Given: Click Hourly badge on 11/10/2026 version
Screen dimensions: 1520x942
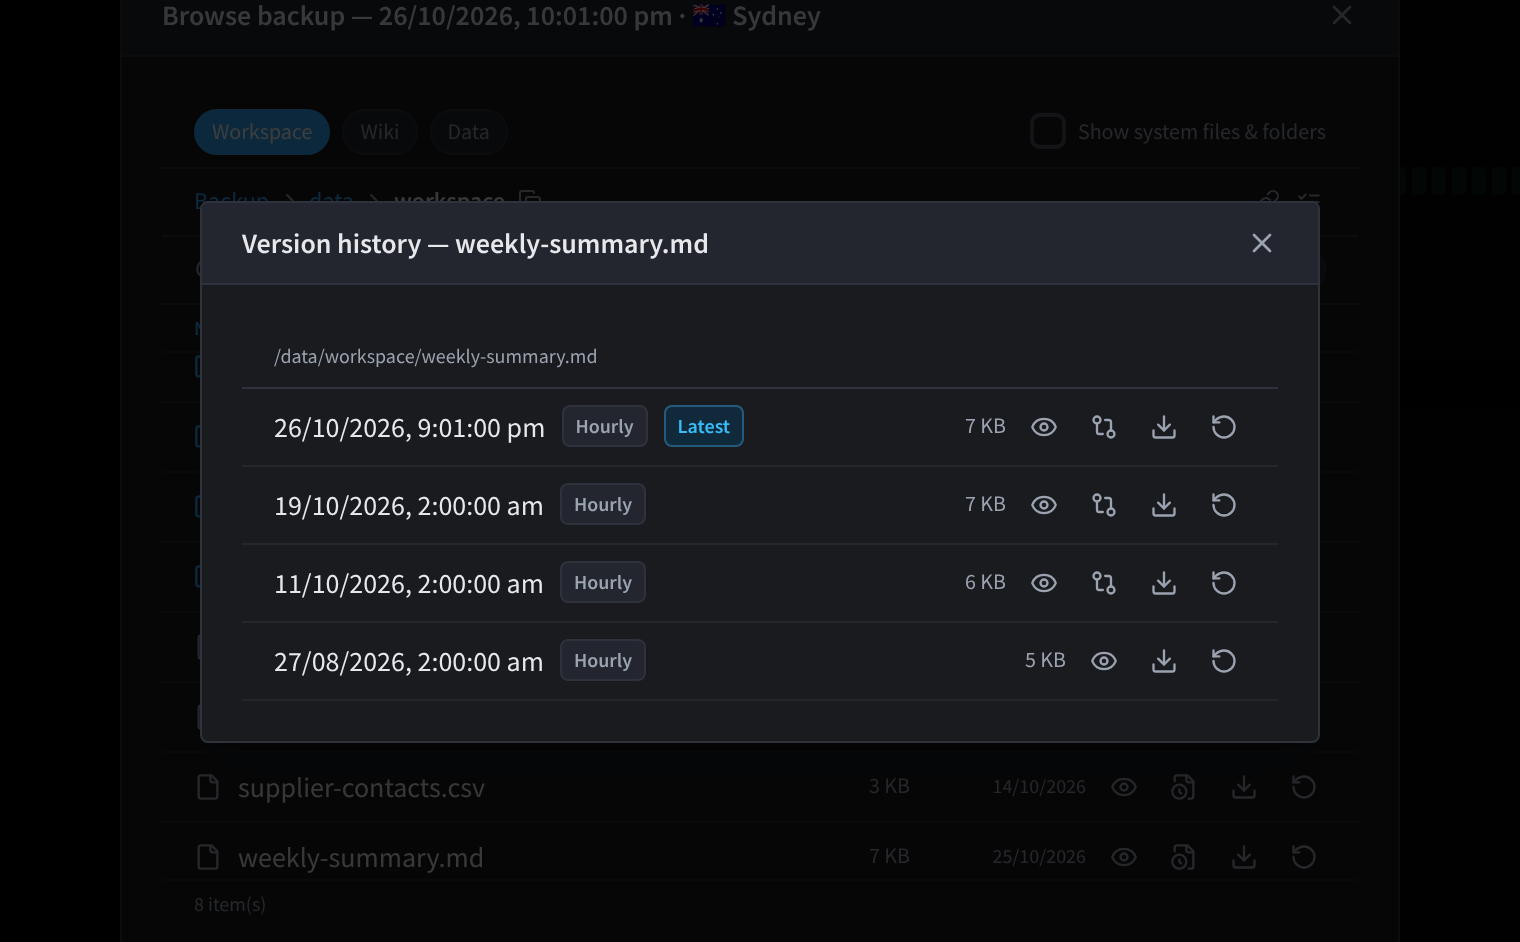Looking at the screenshot, I should pos(603,582).
